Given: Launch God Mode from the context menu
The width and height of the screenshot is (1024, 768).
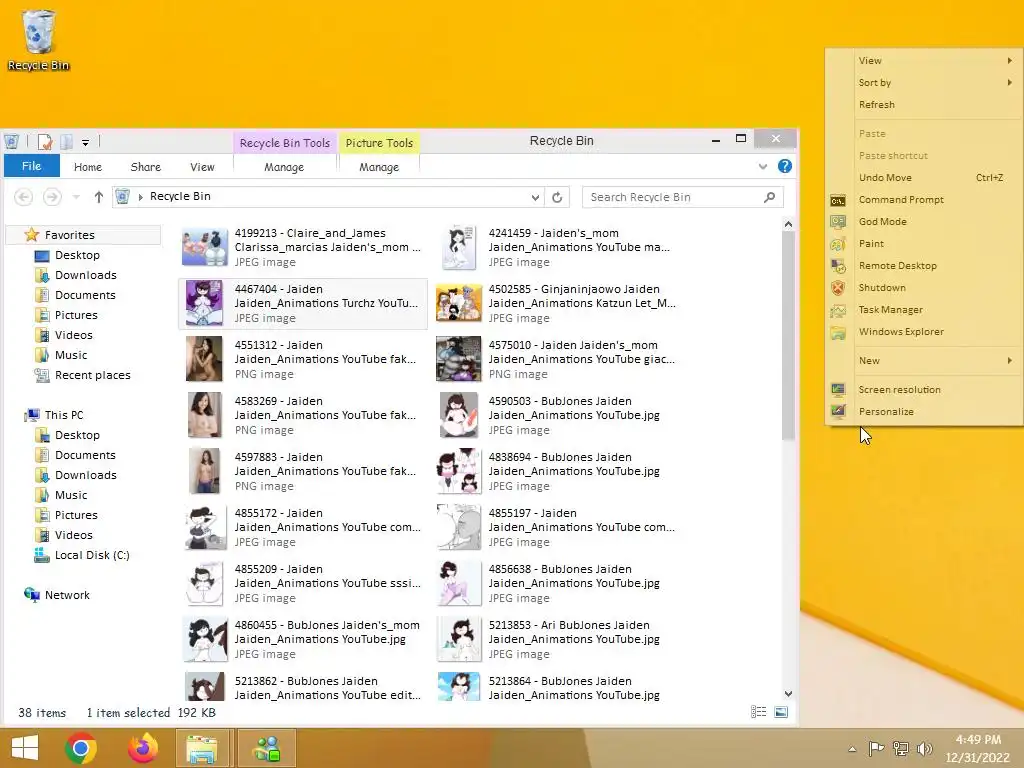Looking at the screenshot, I should tap(882, 222).
